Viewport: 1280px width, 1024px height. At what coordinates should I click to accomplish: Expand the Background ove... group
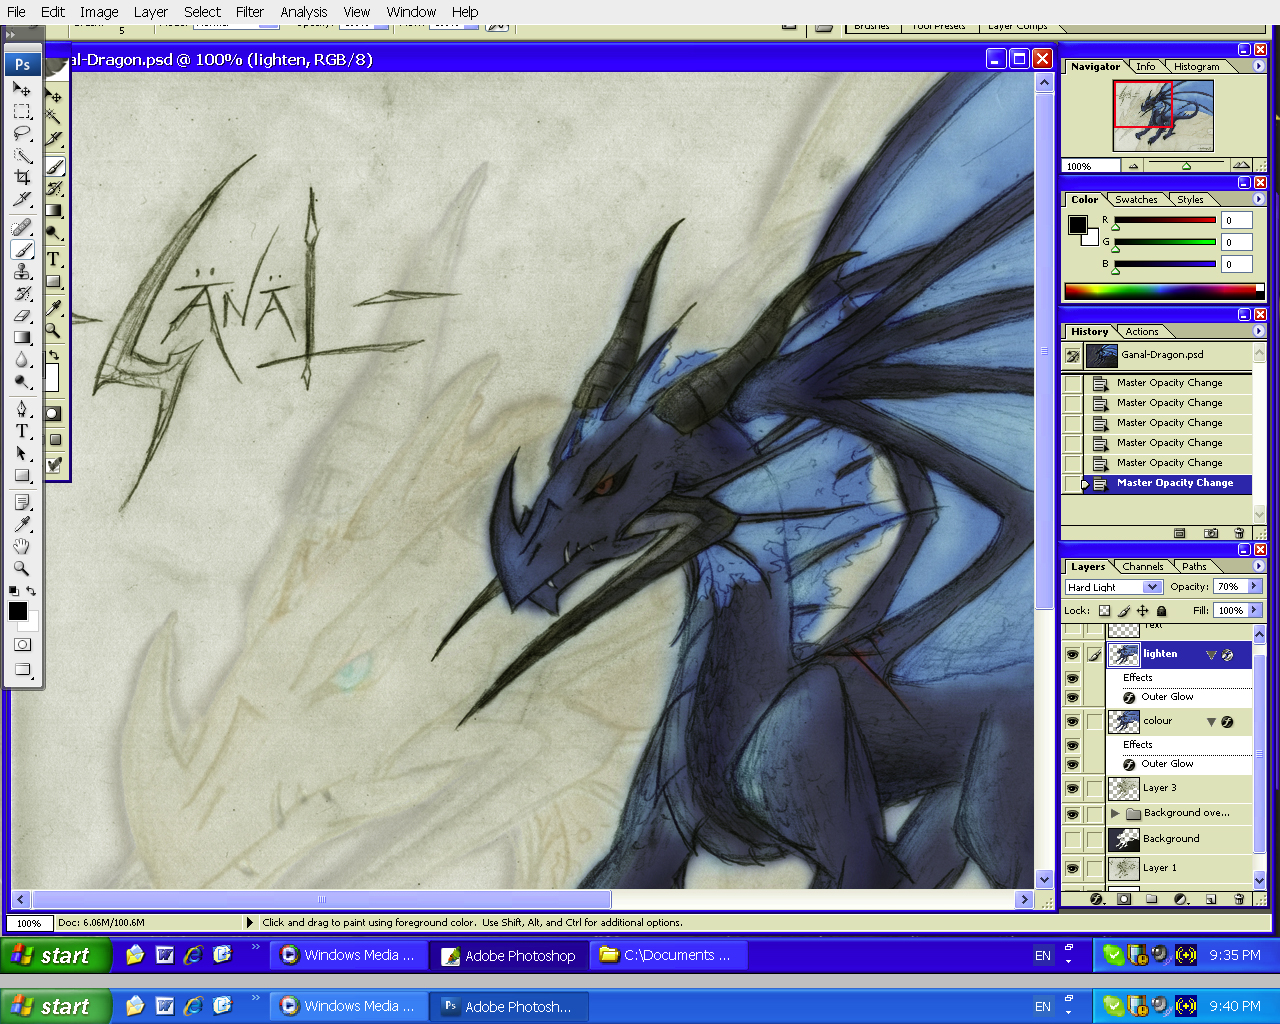tap(1115, 814)
